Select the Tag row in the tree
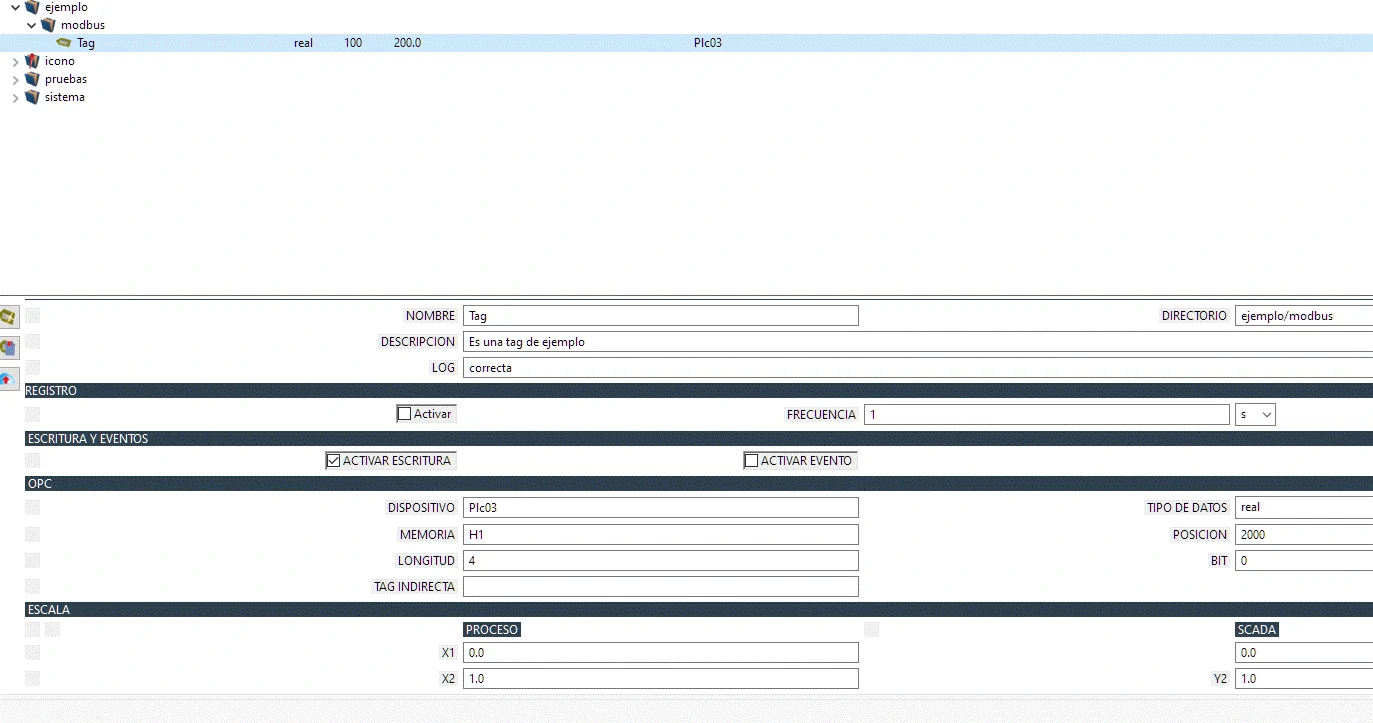 coord(86,43)
